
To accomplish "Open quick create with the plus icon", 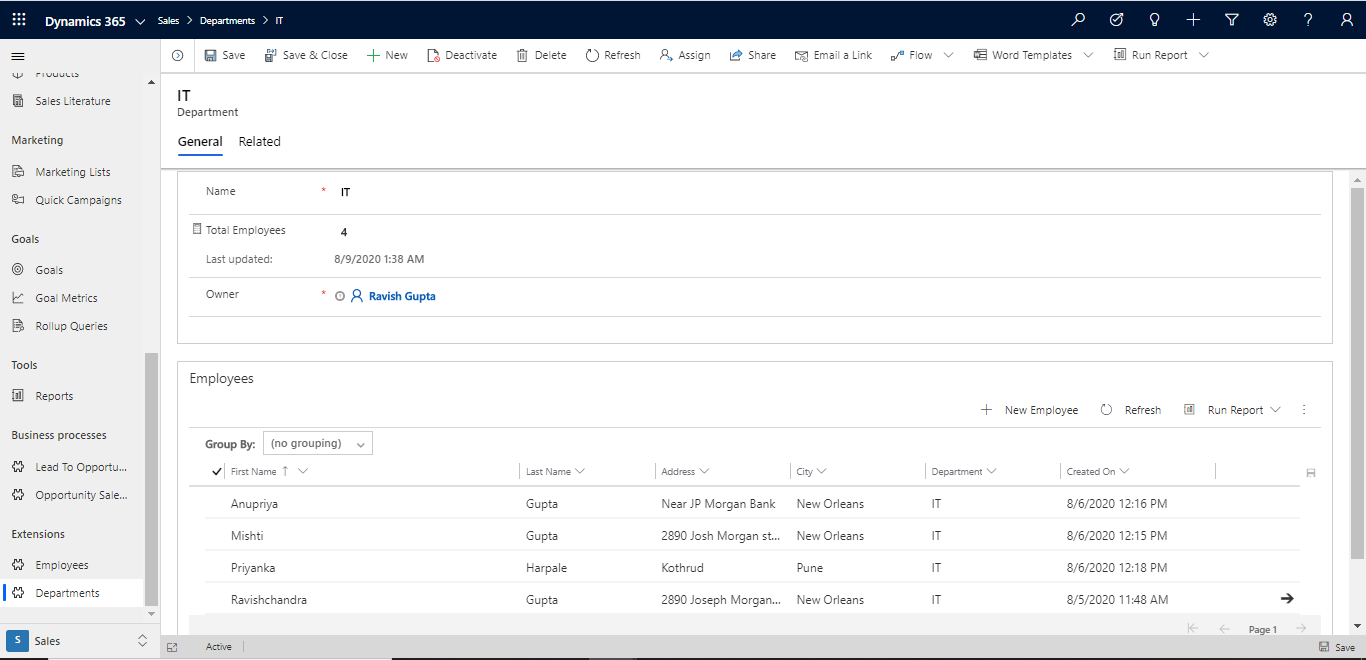I will point(1192,19).
